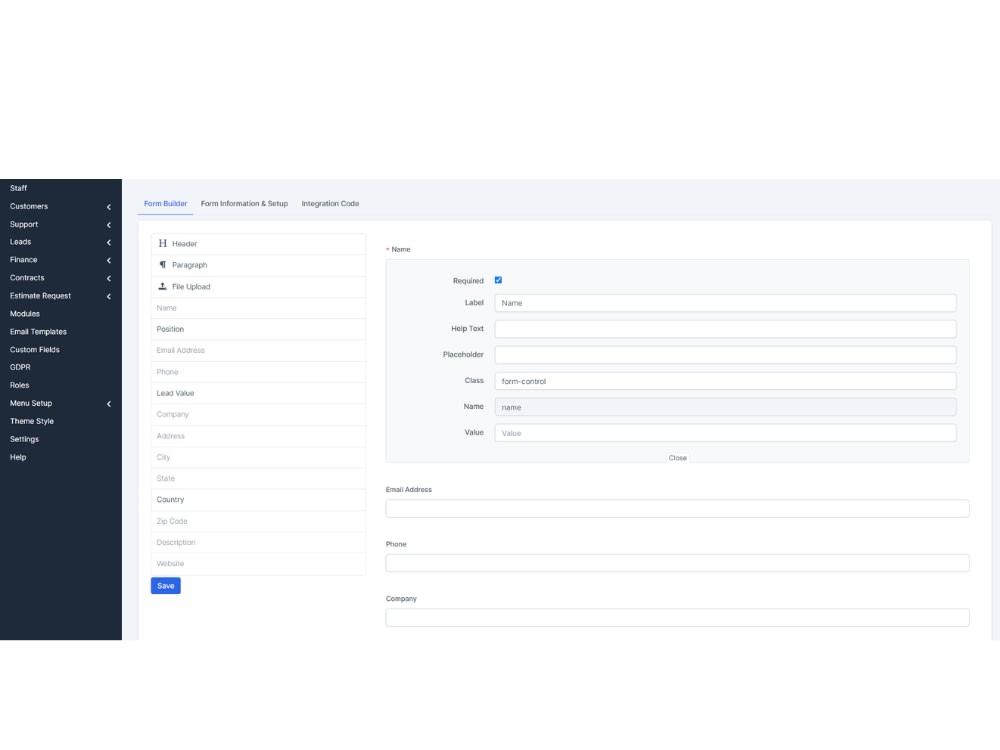
Task: Click the File Upload icon
Action: tap(163, 286)
